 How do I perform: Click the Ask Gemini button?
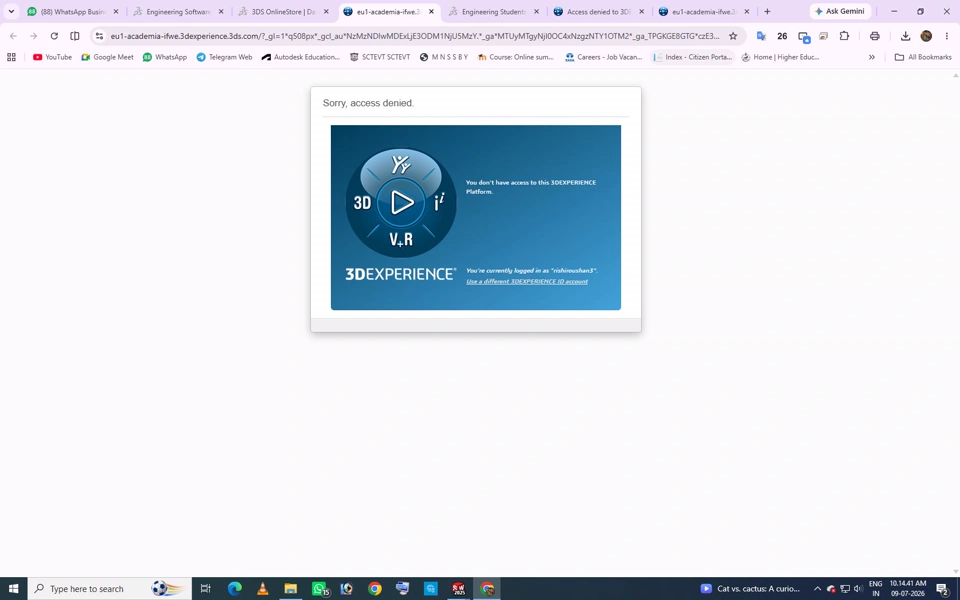pyautogui.click(x=840, y=11)
